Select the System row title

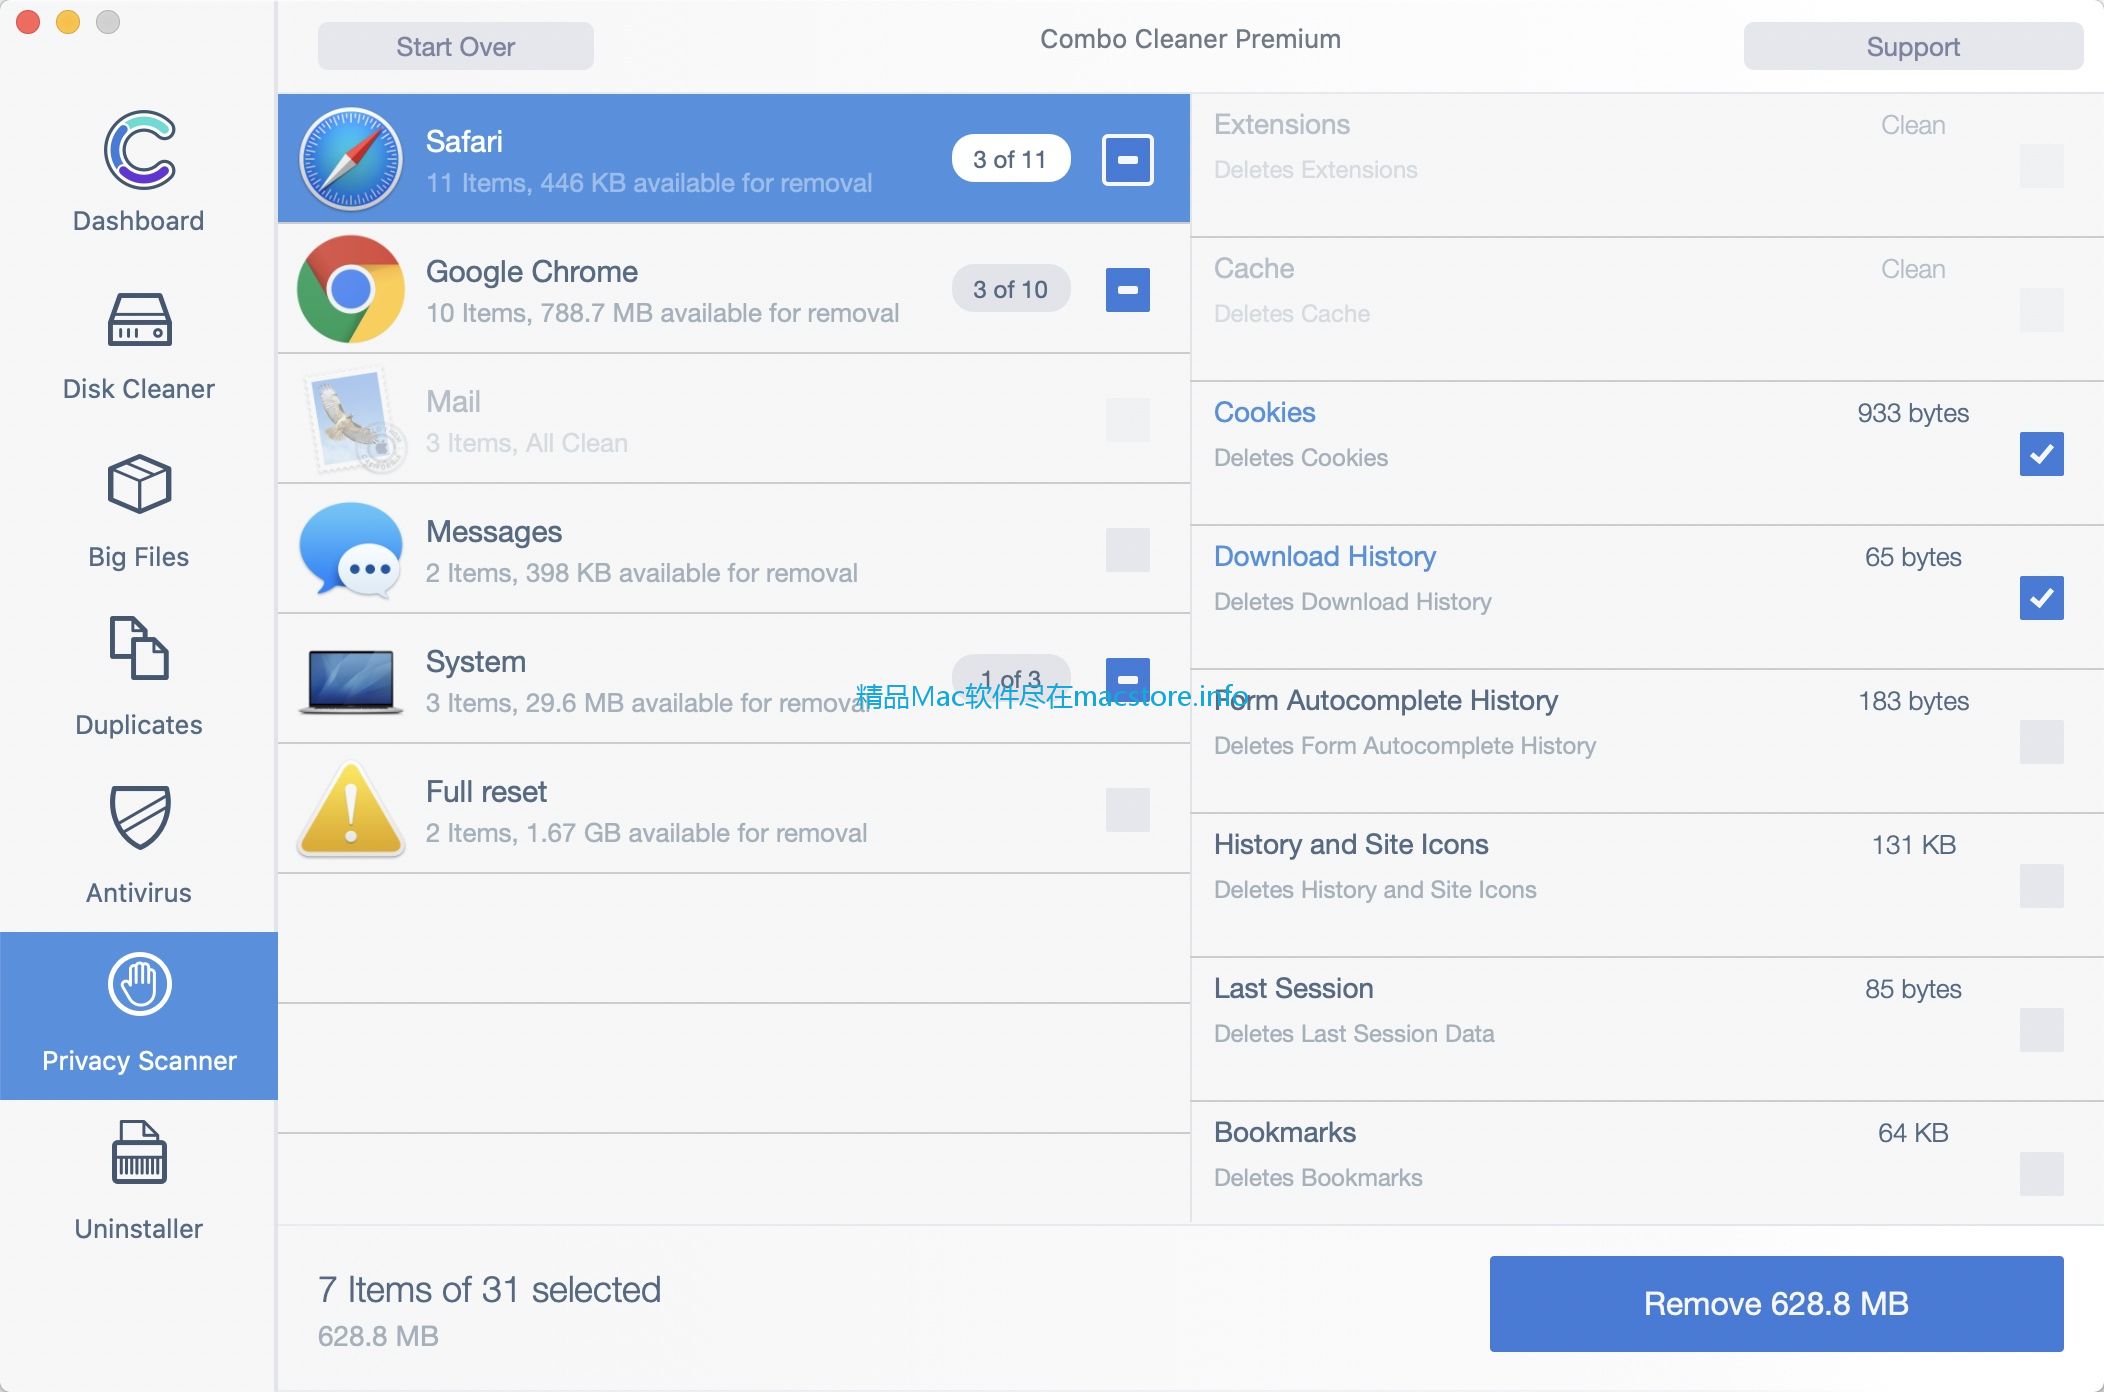coord(476,661)
